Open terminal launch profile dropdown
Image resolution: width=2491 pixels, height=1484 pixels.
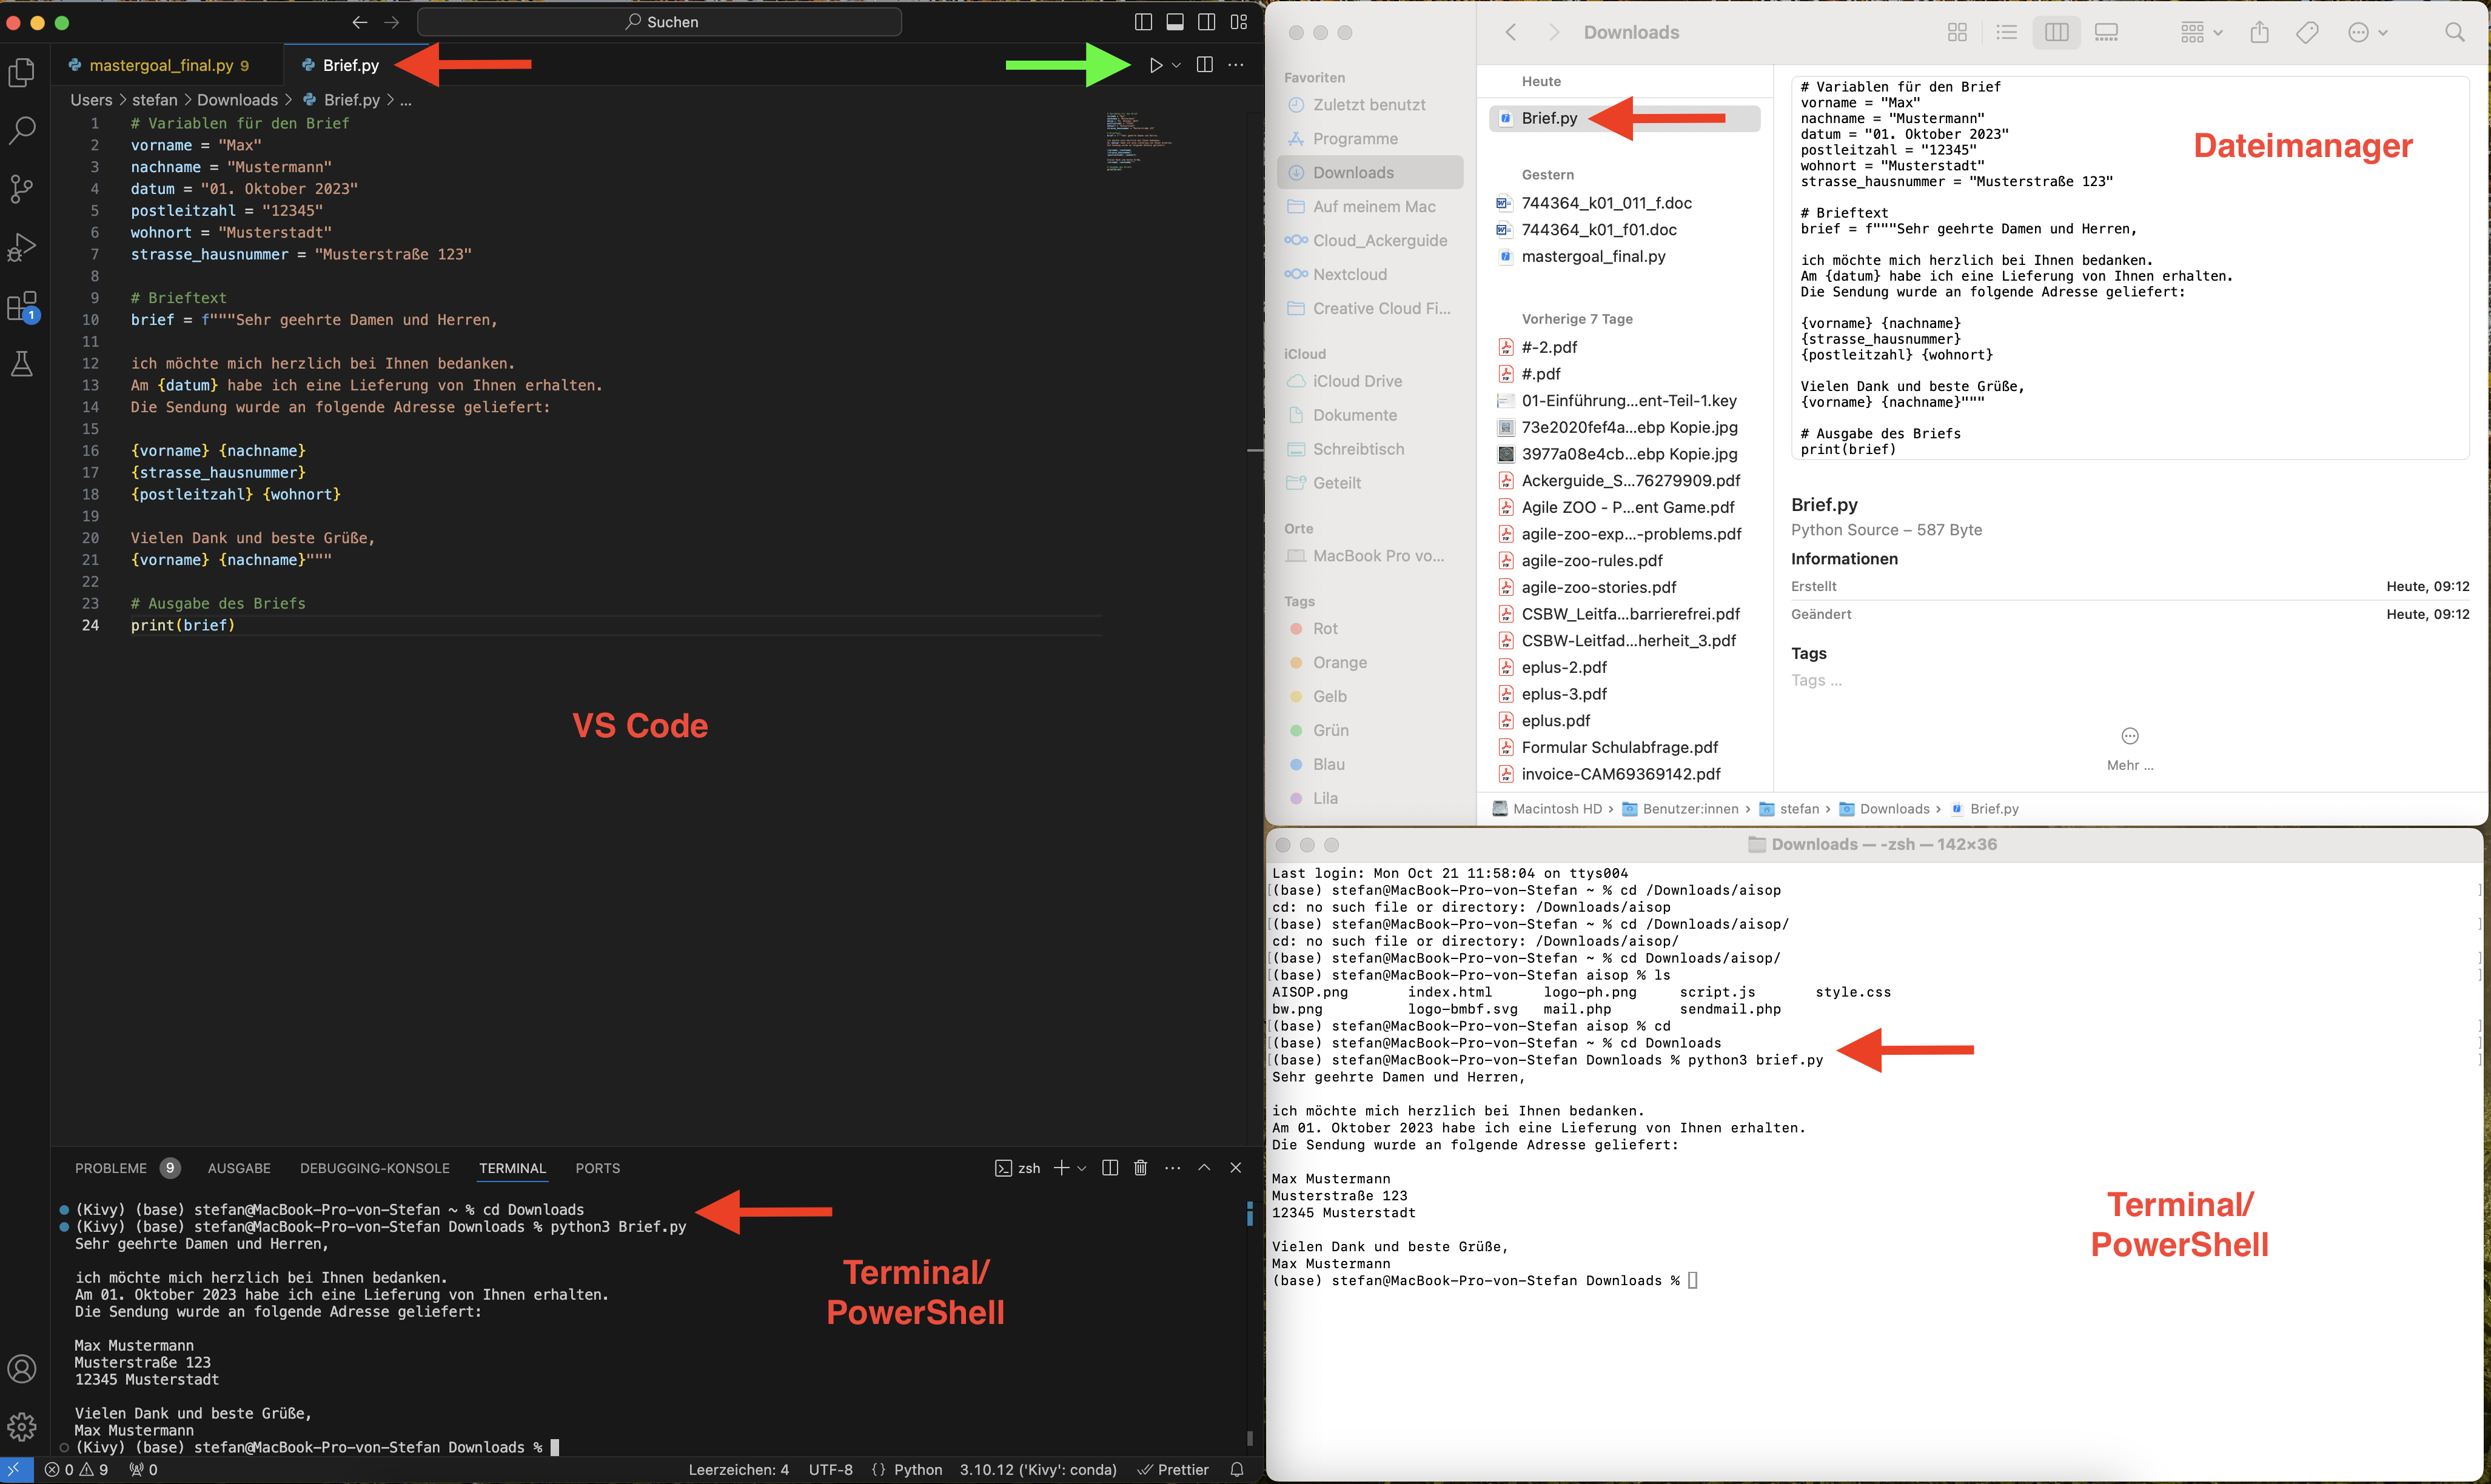(1082, 1168)
